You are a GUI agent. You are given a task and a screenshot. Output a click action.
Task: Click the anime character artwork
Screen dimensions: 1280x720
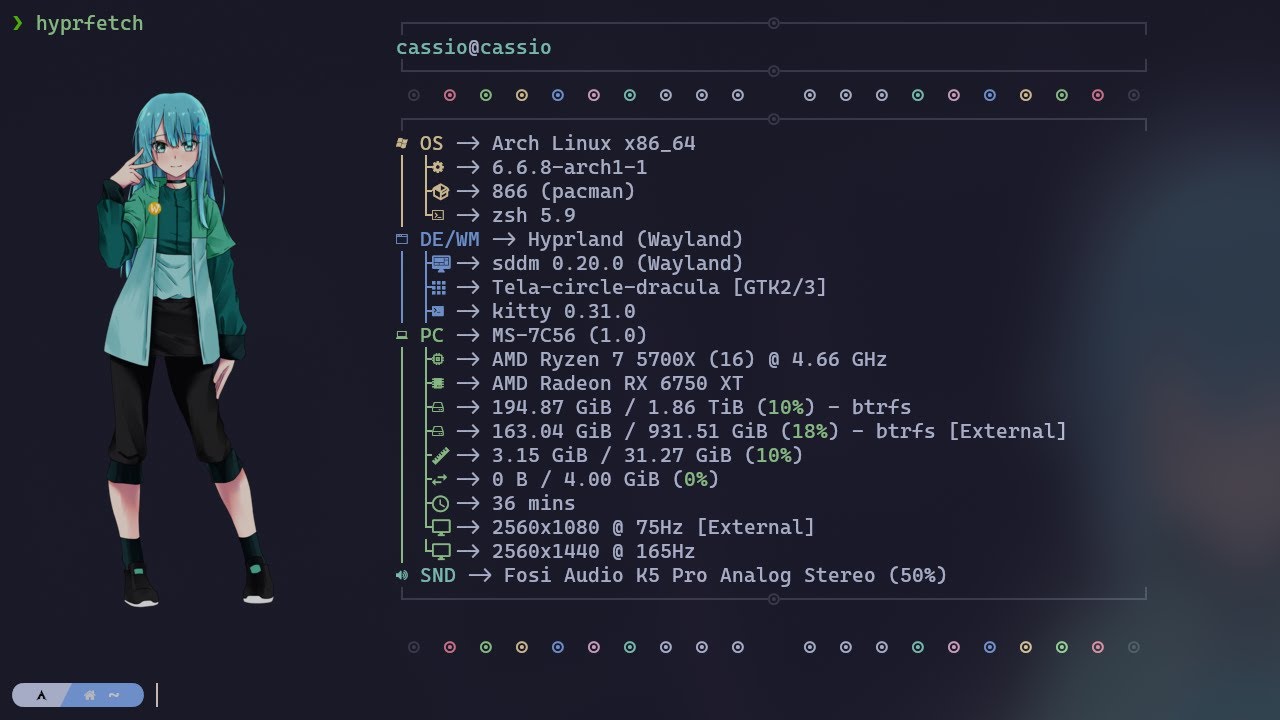tap(184, 348)
